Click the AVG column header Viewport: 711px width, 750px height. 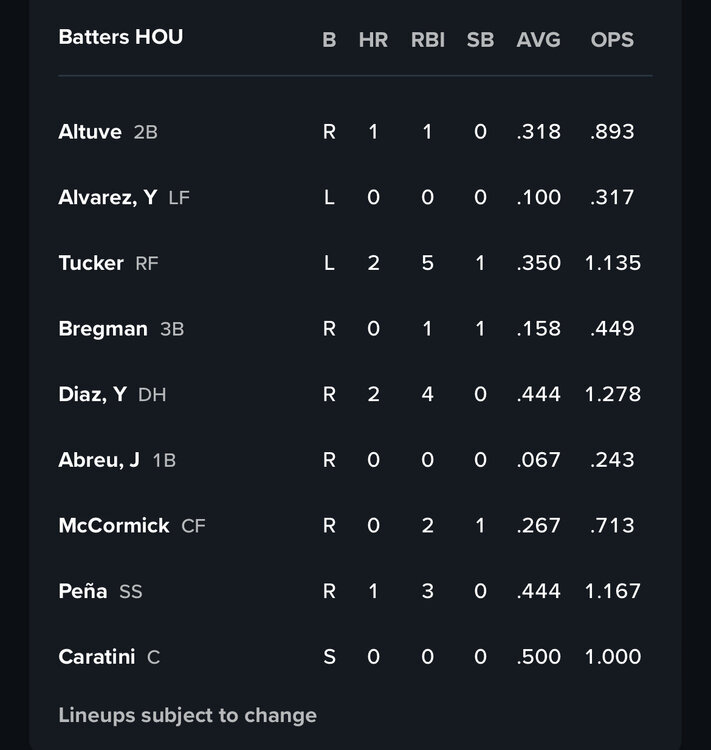[x=538, y=41]
